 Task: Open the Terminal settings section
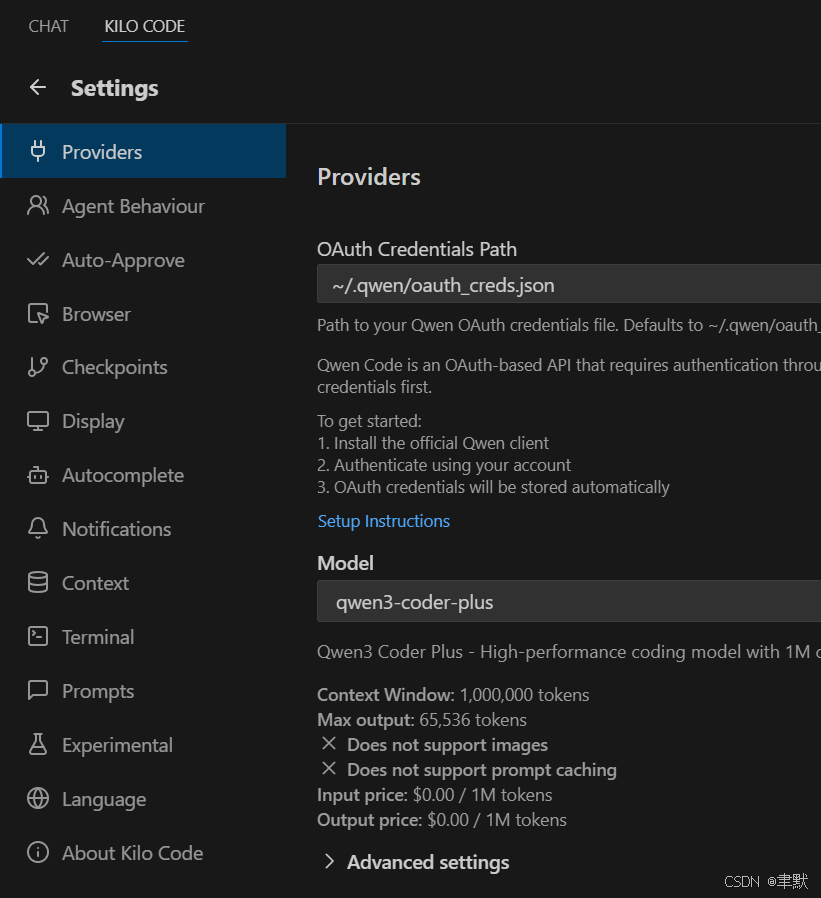[x=97, y=637]
